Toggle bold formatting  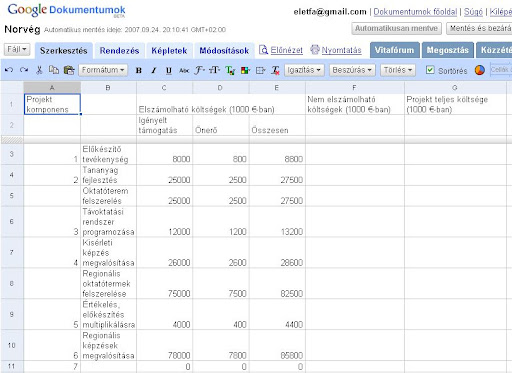(139, 70)
